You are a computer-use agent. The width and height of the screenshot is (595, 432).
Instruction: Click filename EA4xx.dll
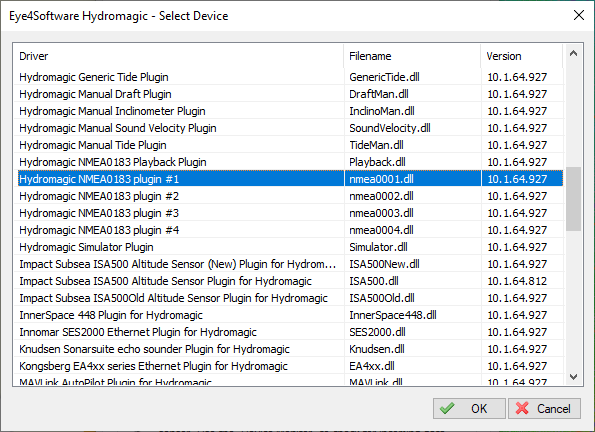tap(372, 366)
